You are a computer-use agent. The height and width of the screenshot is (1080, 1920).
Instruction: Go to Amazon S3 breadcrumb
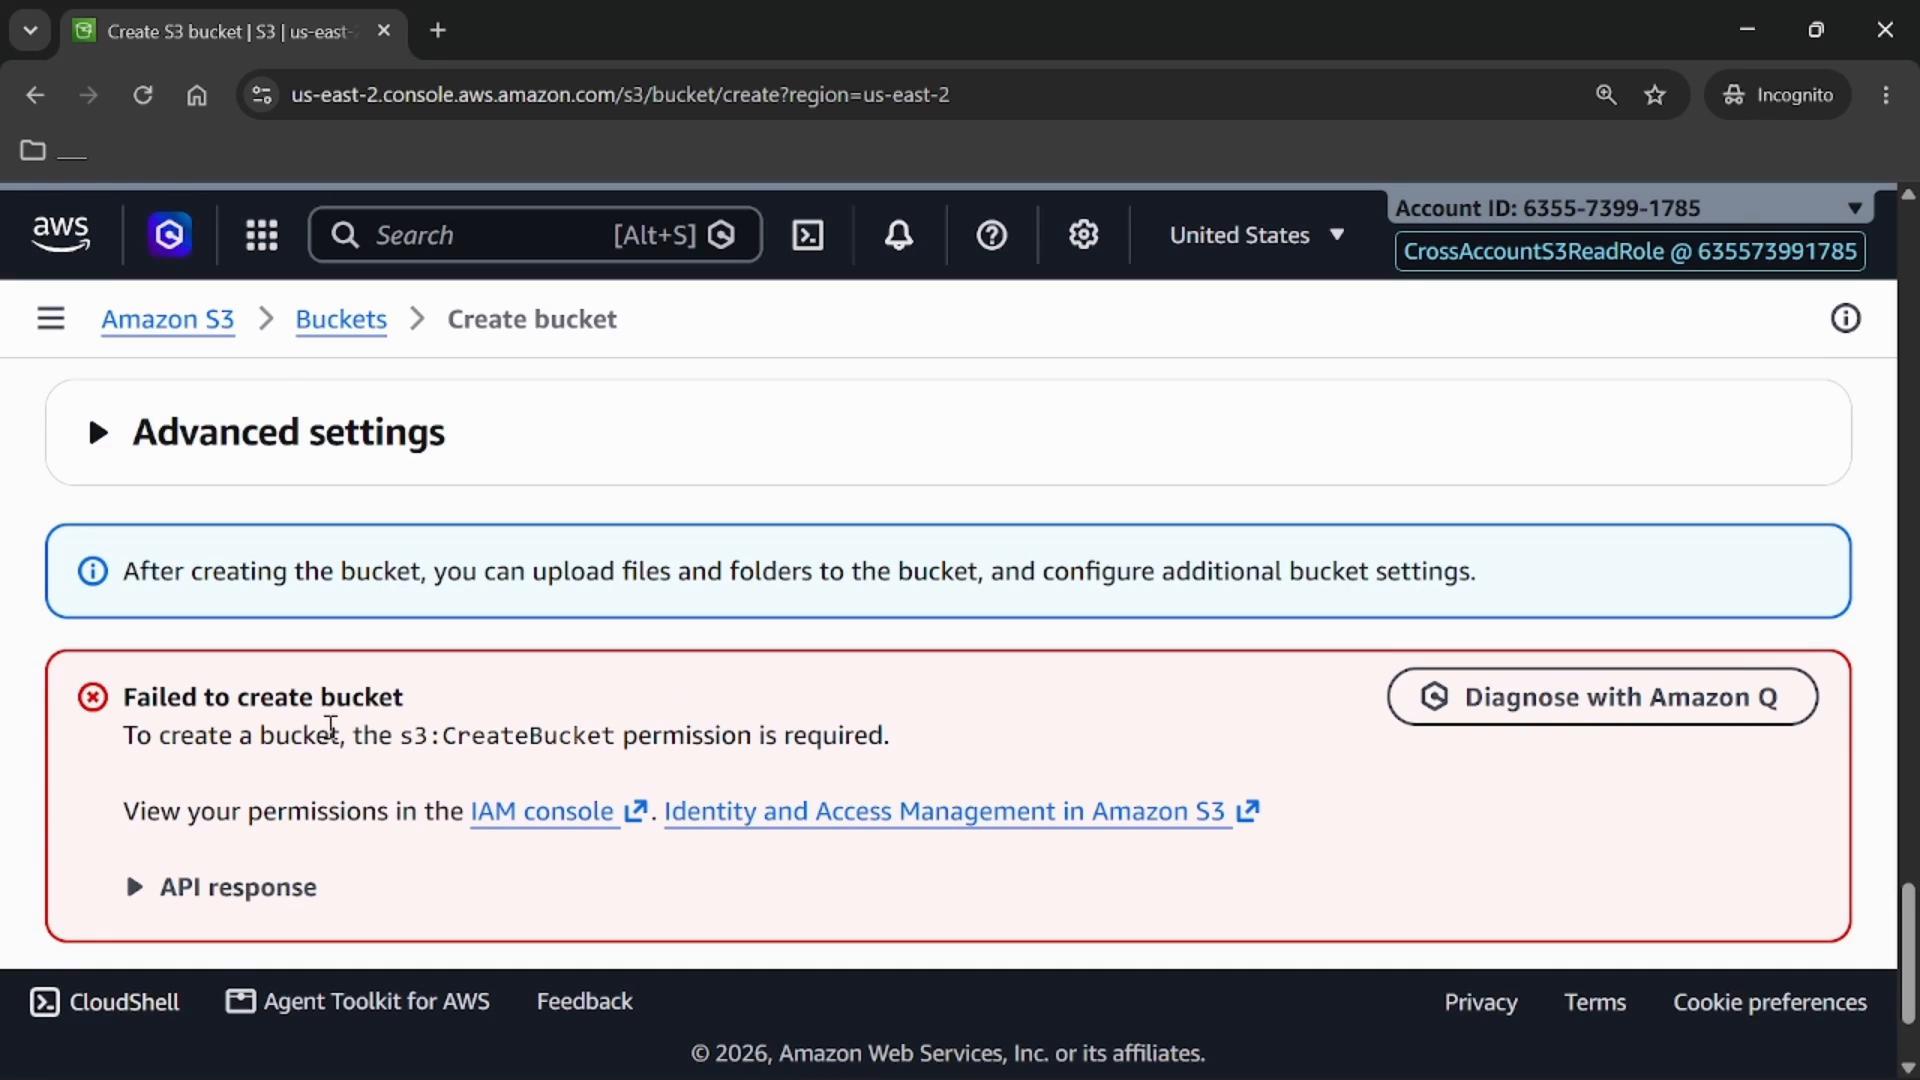167,319
